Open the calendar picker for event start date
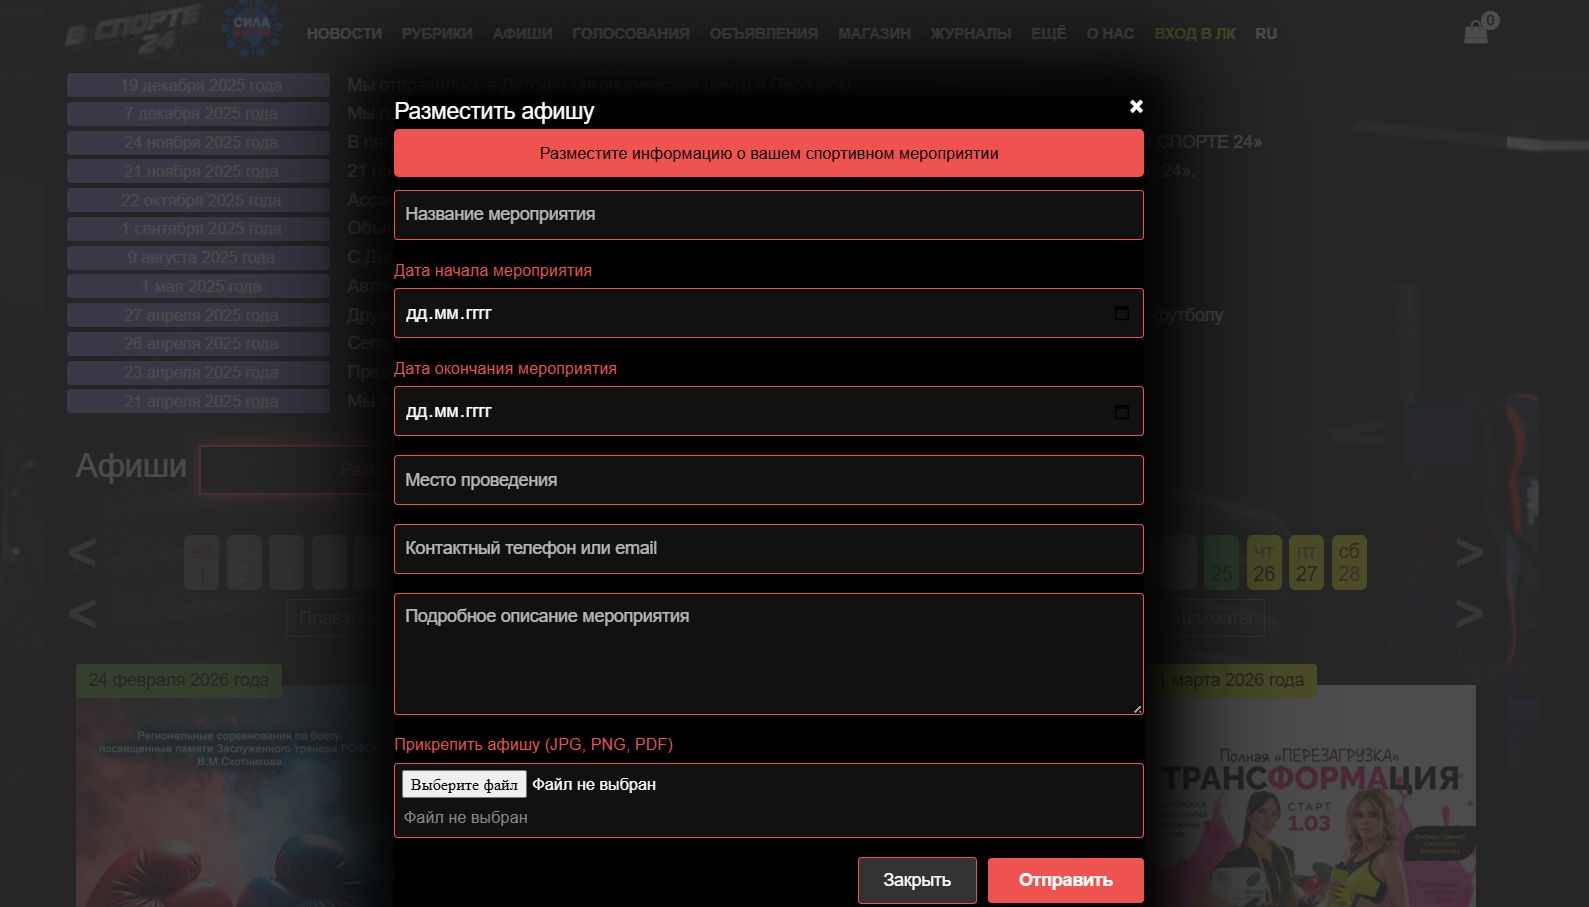 pos(1122,313)
